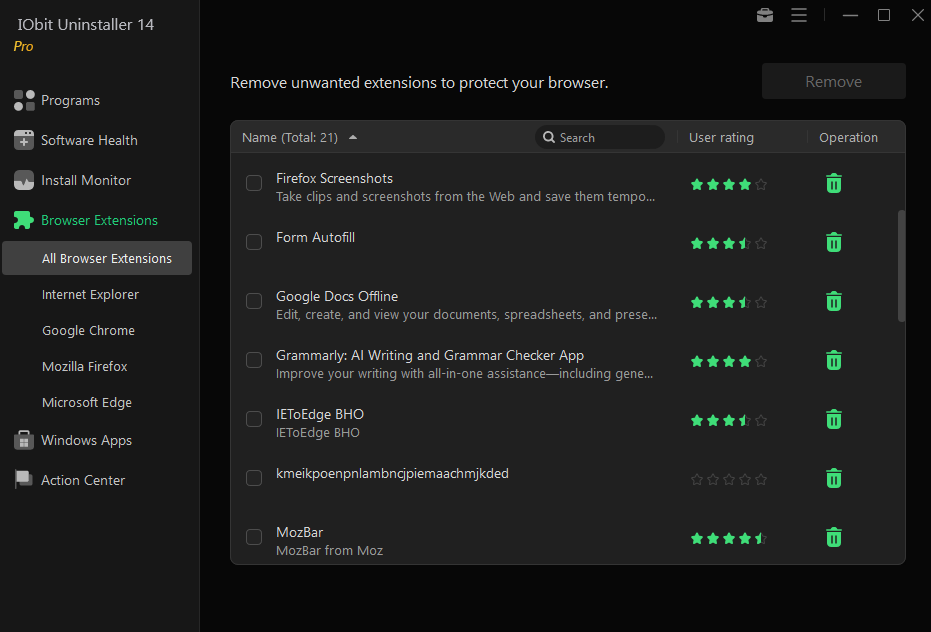Click the 'MozBar from Moz' description

point(330,551)
